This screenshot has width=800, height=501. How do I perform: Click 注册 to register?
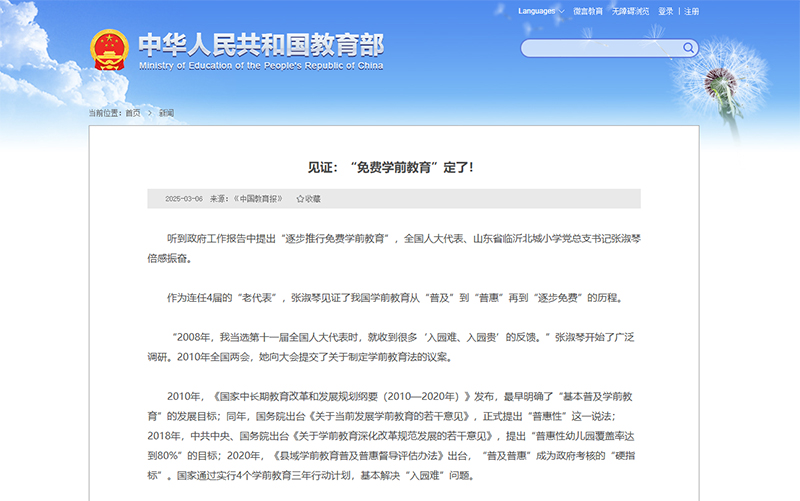point(691,11)
